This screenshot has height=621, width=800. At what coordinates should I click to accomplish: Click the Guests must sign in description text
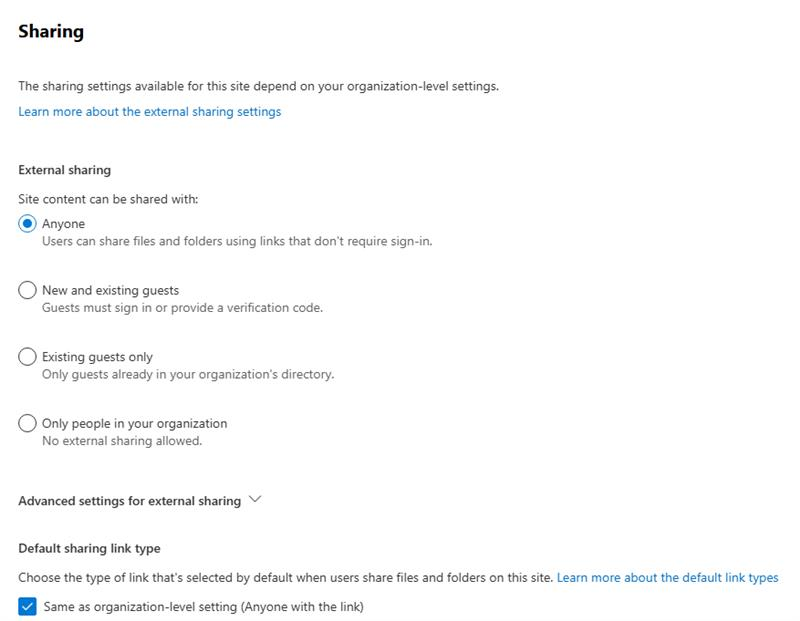pyautogui.click(x=182, y=308)
